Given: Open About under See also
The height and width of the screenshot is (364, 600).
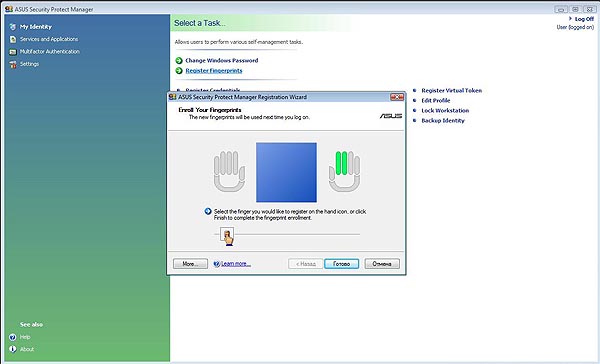Looking at the screenshot, I should pyautogui.click(x=27, y=349).
